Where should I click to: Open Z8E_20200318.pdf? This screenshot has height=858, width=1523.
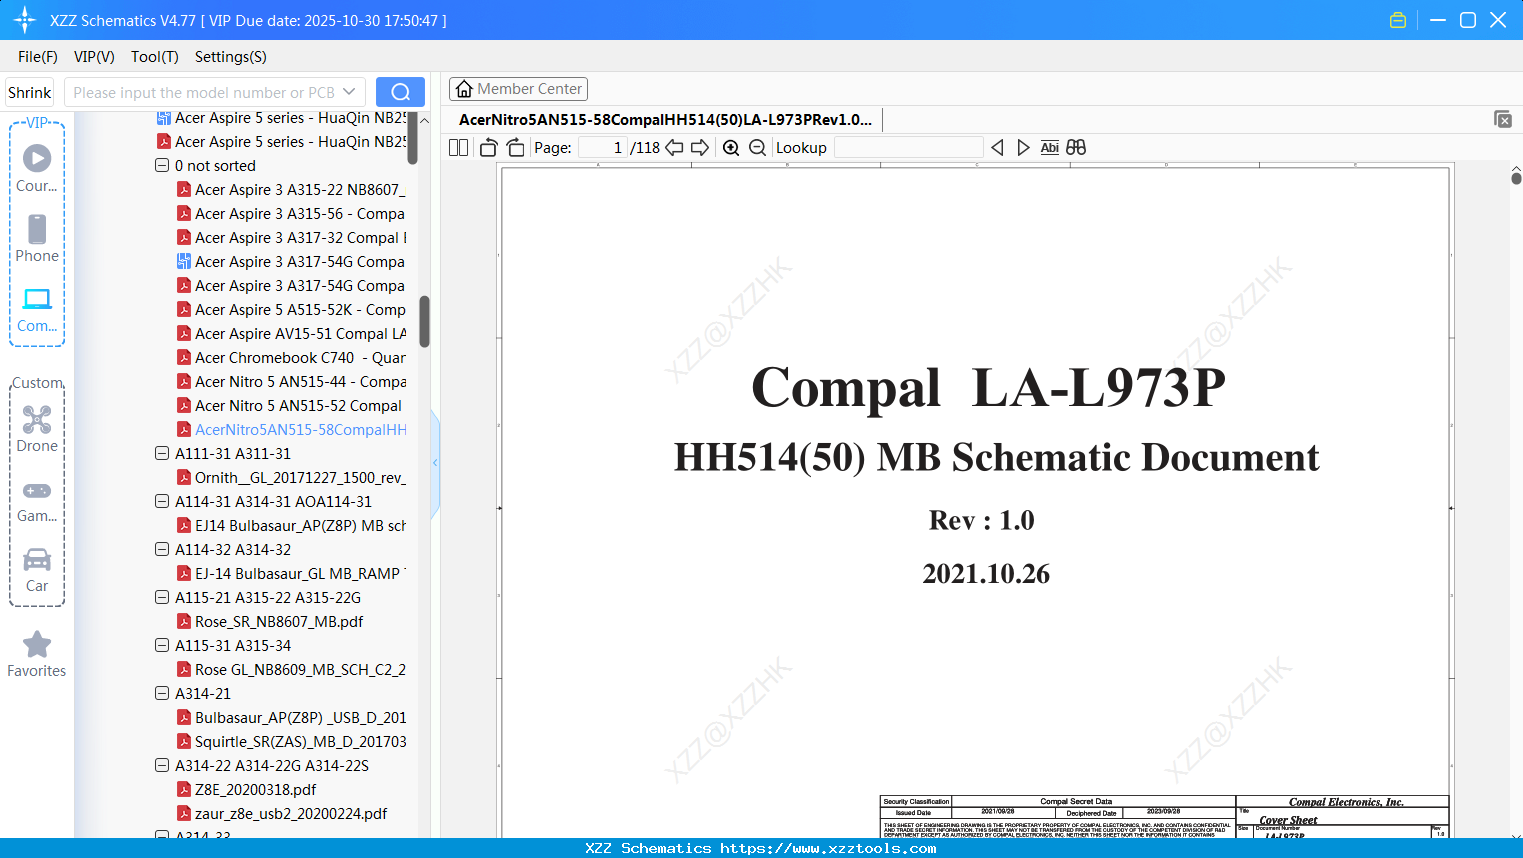tap(246, 790)
